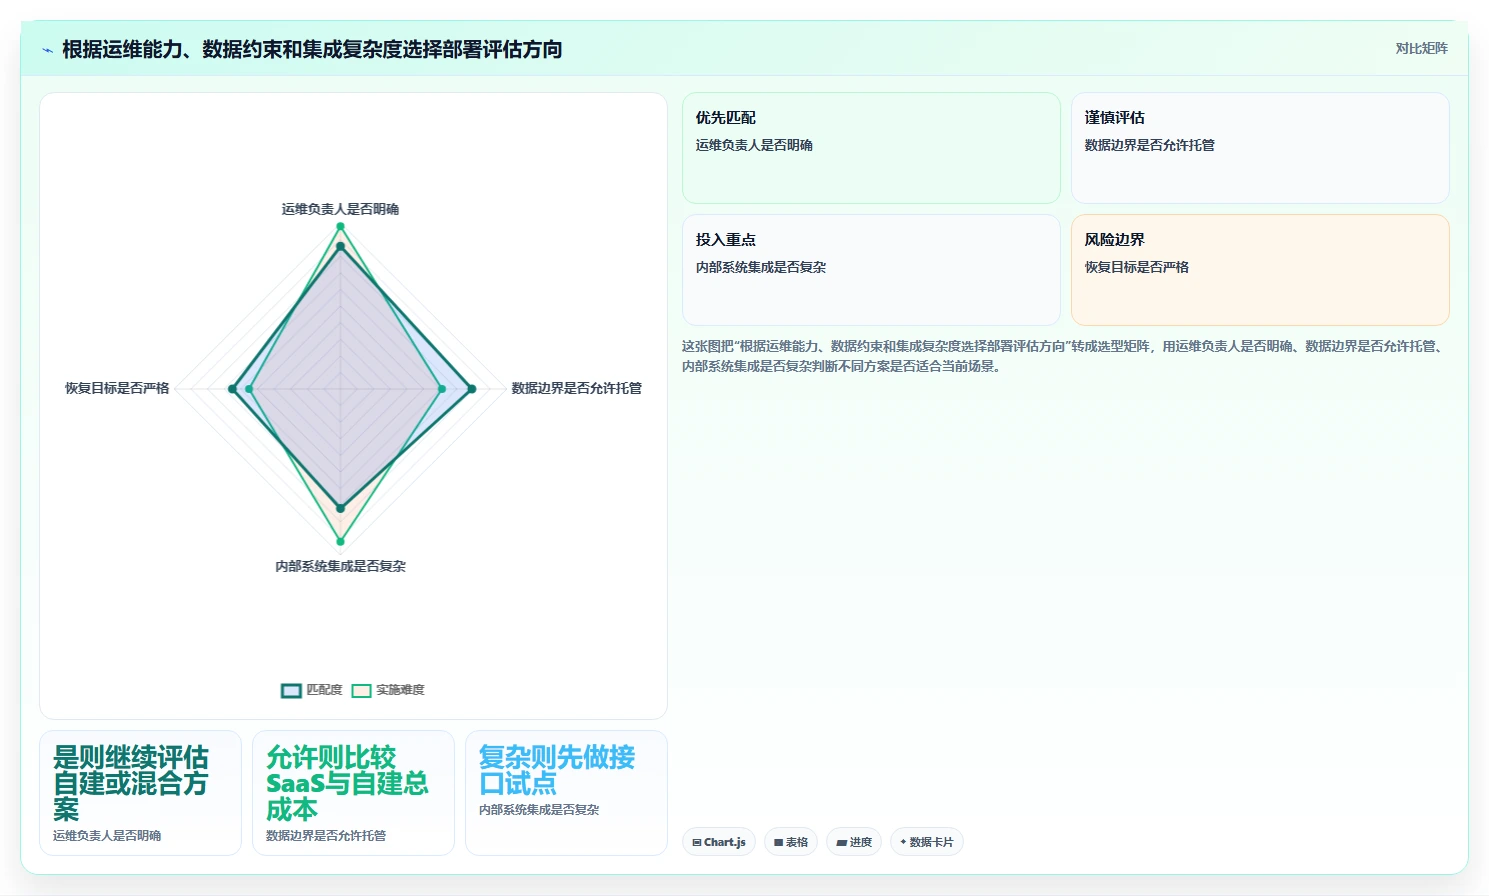Click the header title about 部署评估方向
This screenshot has width=1489, height=896.
click(x=312, y=49)
